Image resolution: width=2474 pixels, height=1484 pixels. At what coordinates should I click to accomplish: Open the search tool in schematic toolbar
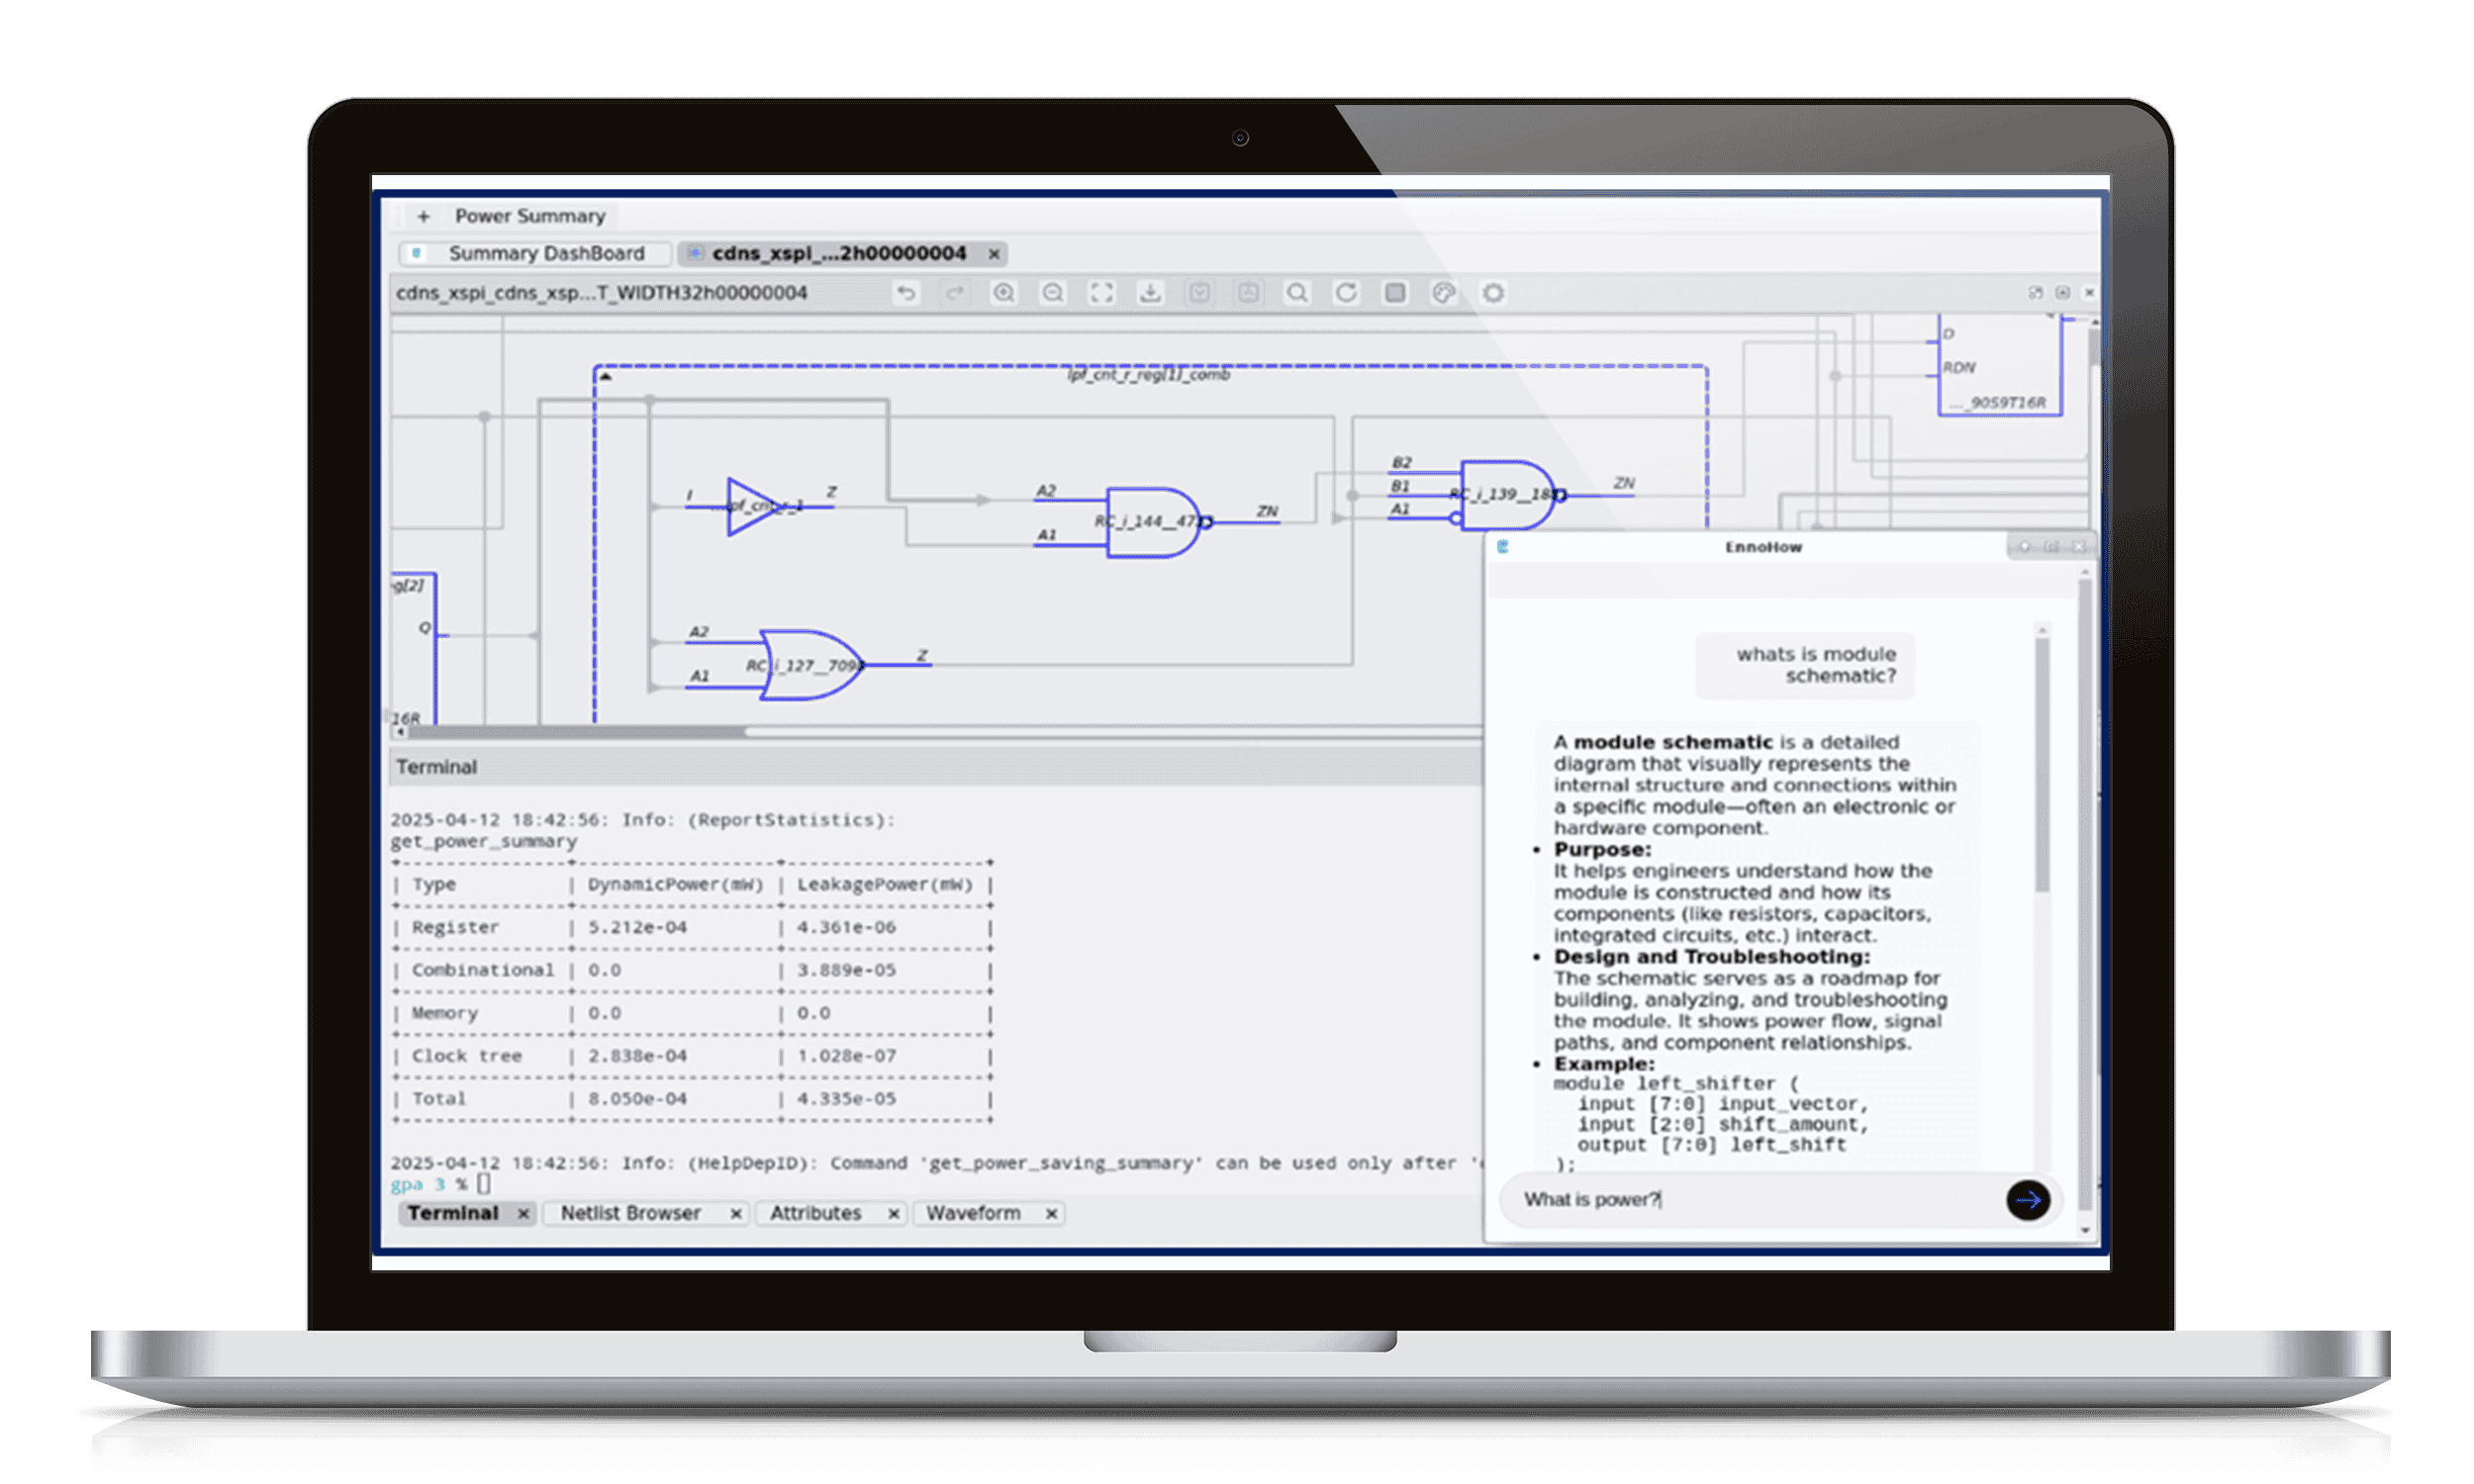pyautogui.click(x=1297, y=293)
